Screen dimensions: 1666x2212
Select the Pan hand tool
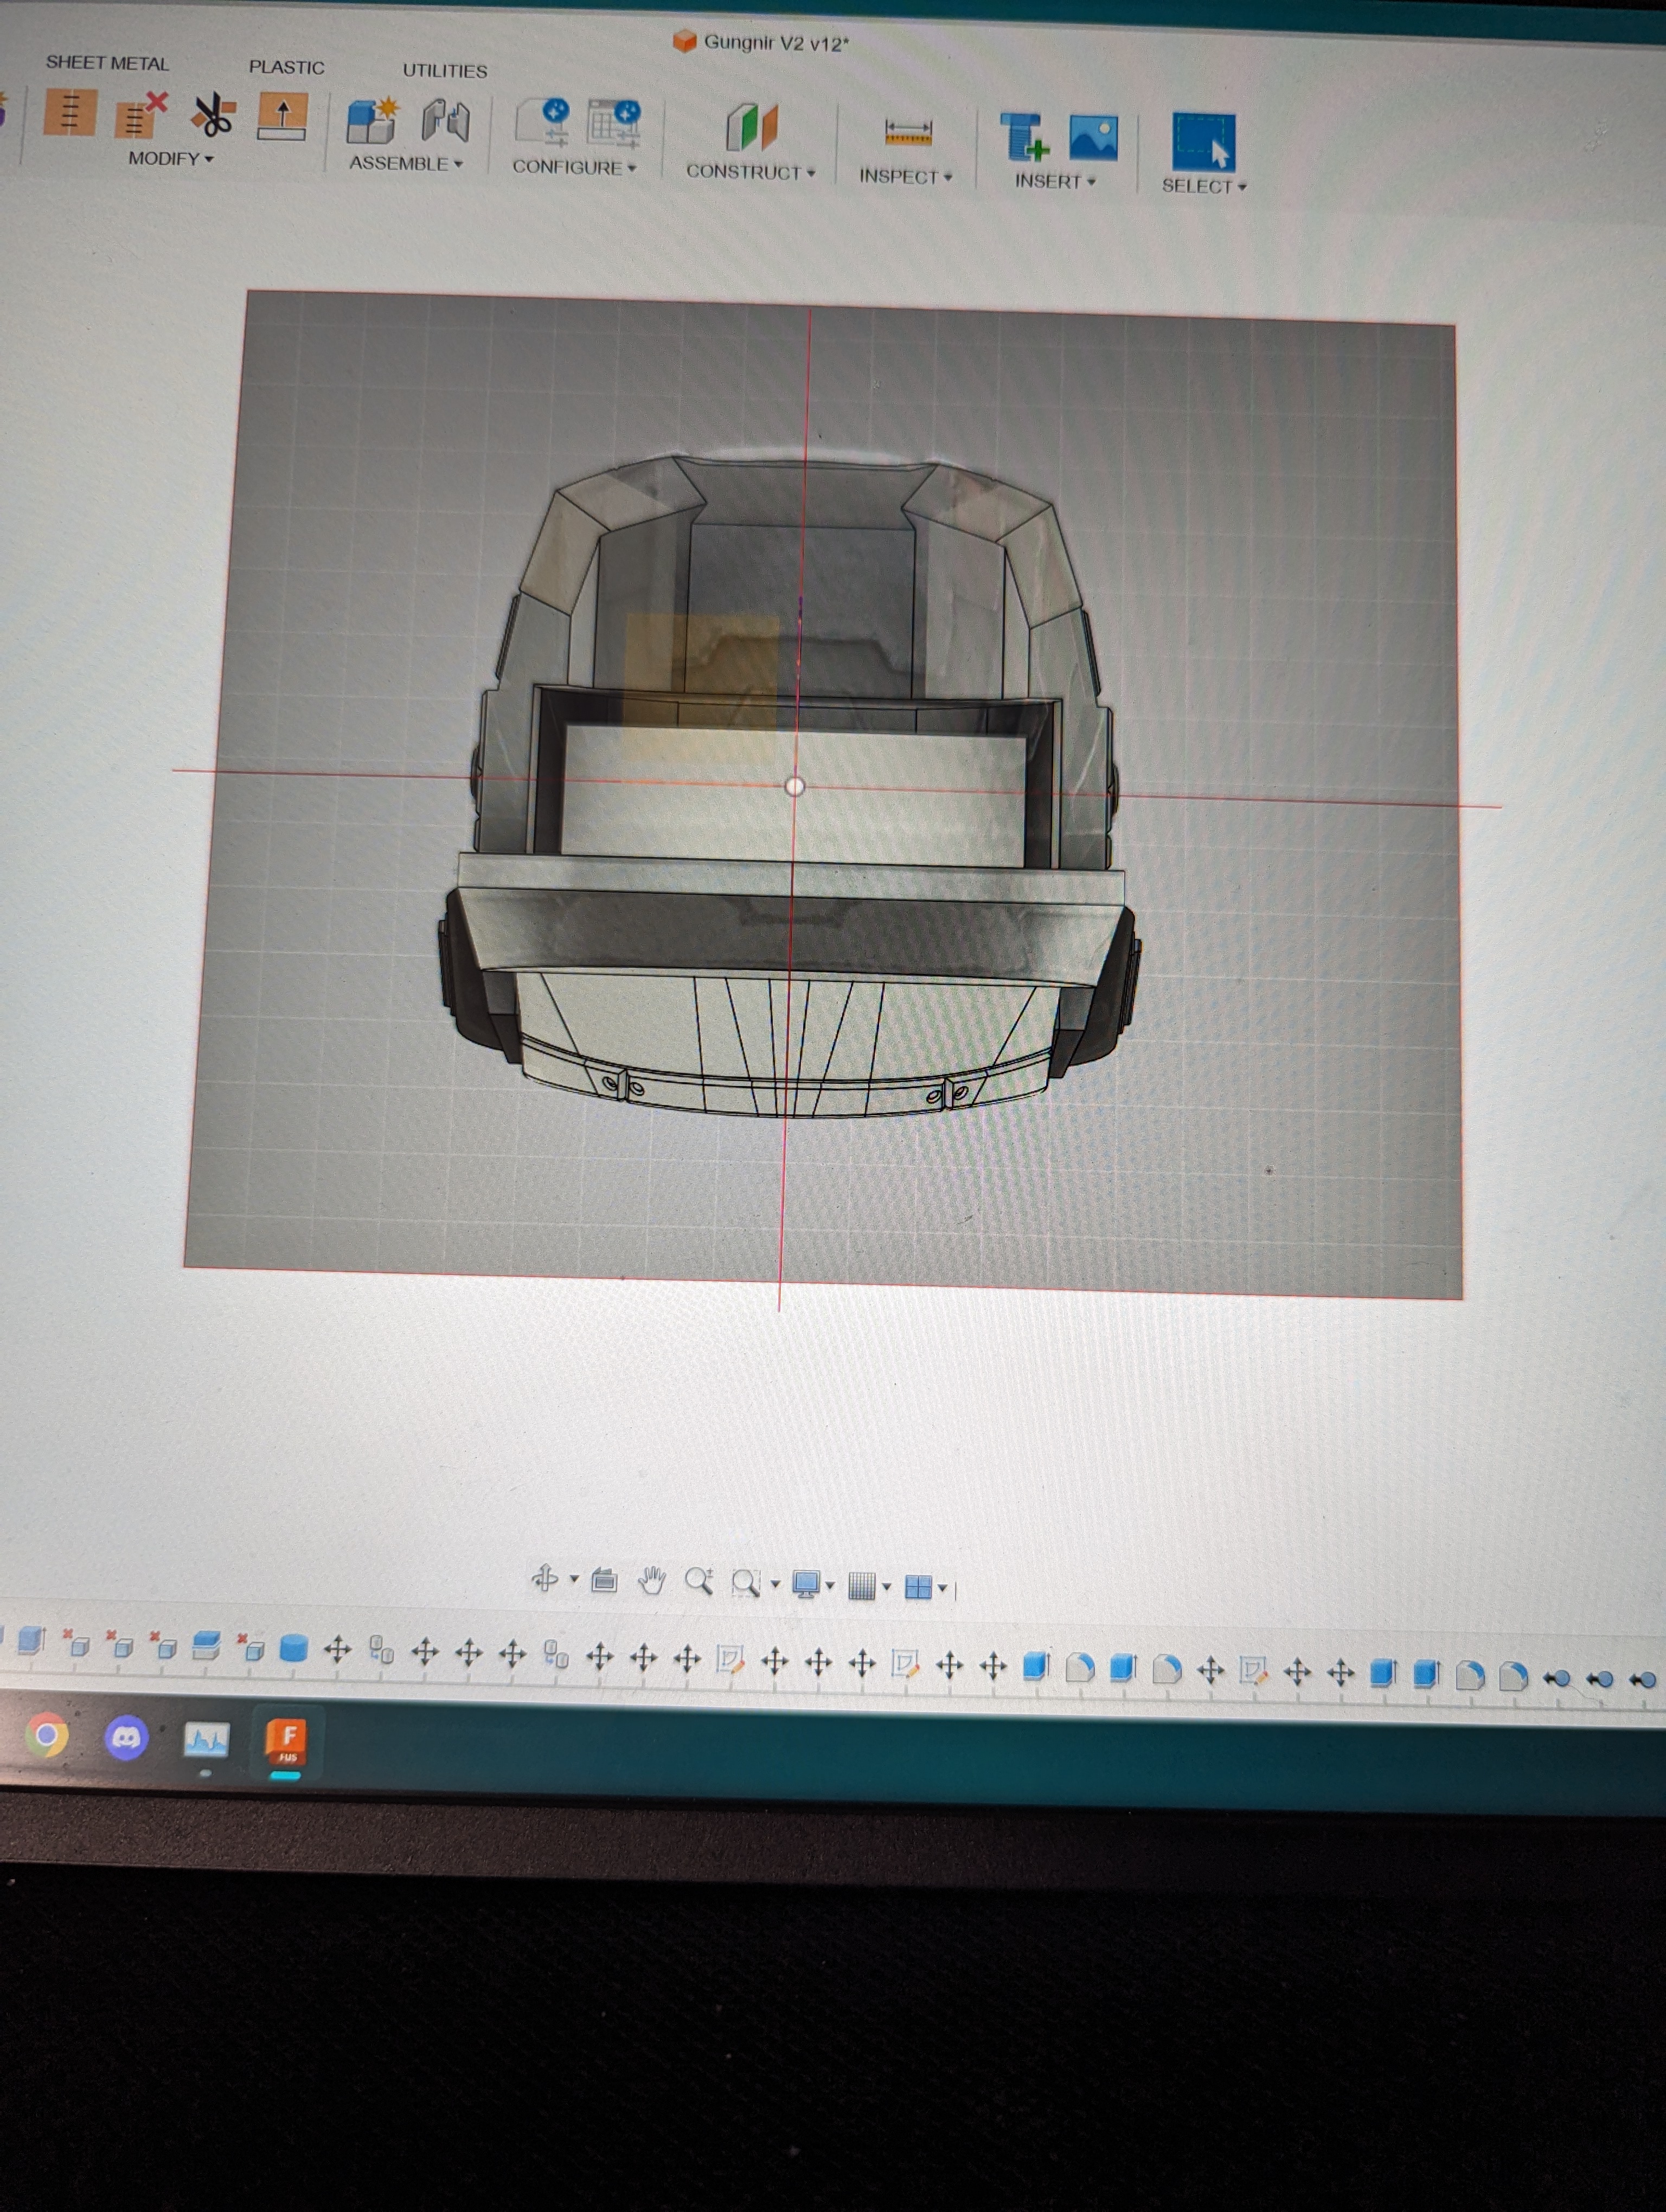[x=651, y=1581]
